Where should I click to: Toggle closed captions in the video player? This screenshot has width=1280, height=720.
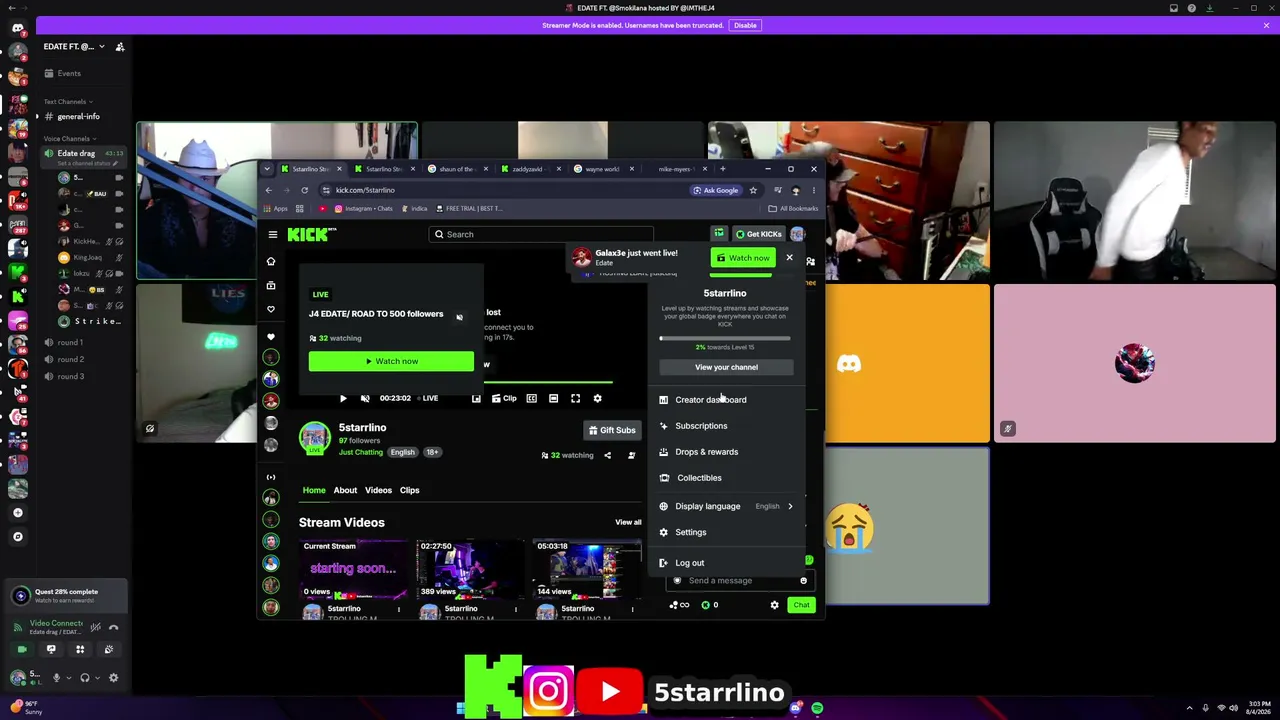click(532, 398)
